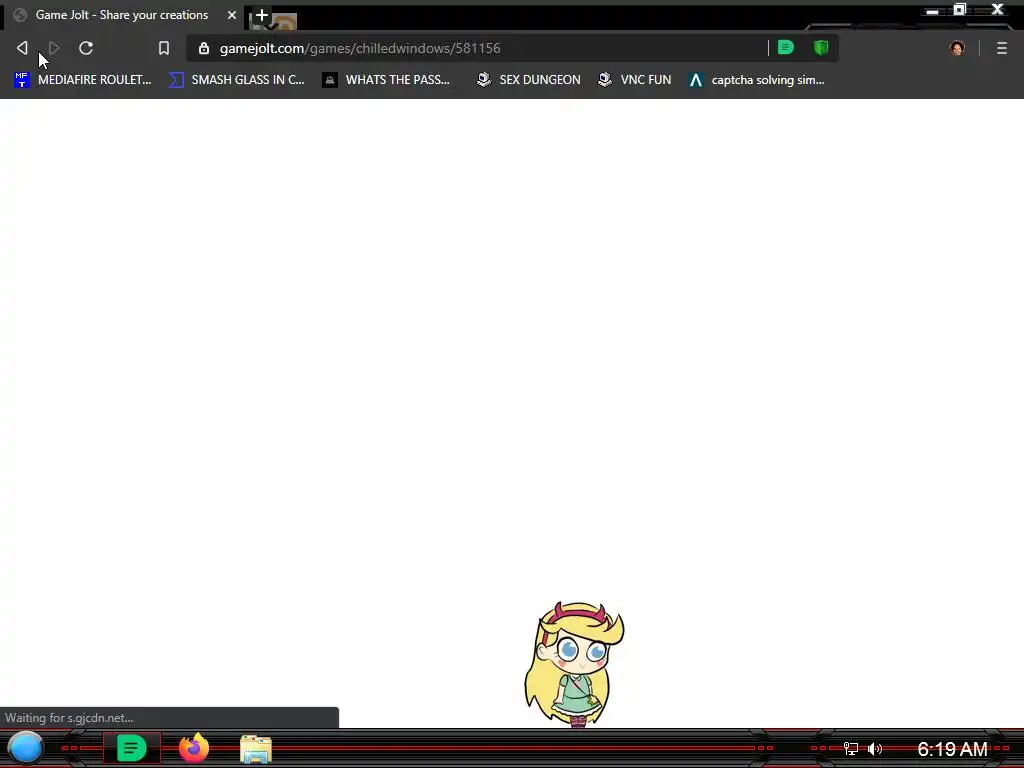This screenshot has height=768, width=1024.
Task: Open the SMASH GLASS IN C... bookmark
Action: point(236,80)
